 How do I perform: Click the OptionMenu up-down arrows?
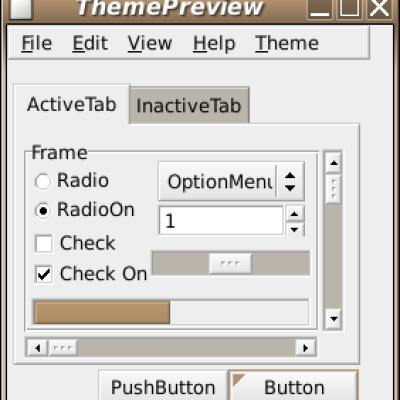[x=290, y=182]
